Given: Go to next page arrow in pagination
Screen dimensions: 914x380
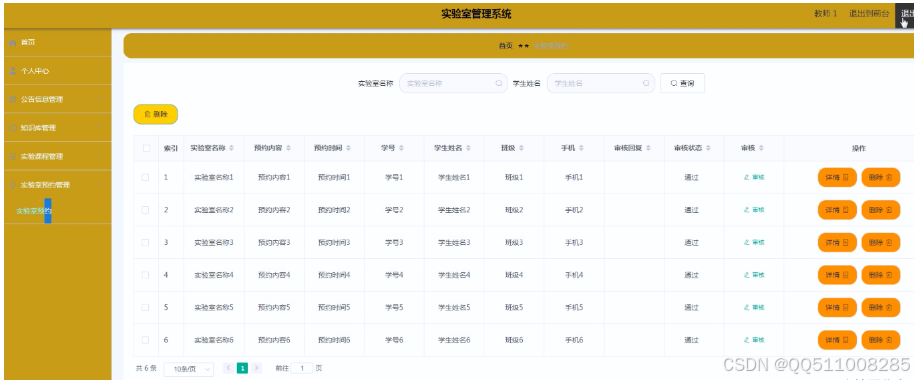Looking at the screenshot, I should click(x=257, y=368).
